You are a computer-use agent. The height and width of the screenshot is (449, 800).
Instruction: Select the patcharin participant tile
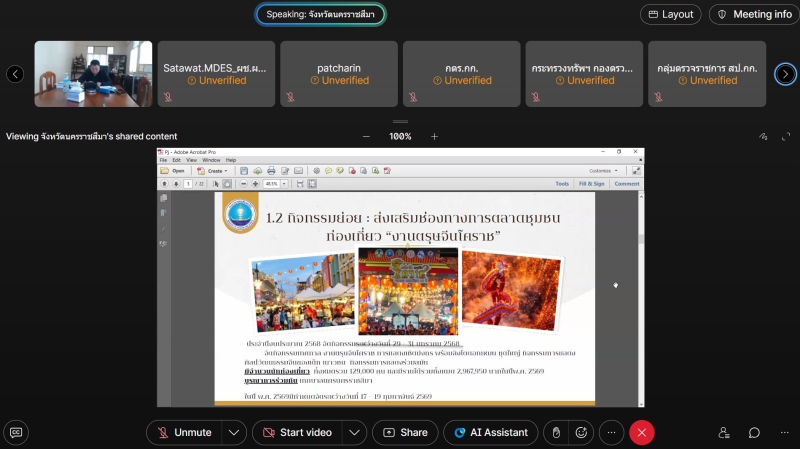(x=339, y=74)
